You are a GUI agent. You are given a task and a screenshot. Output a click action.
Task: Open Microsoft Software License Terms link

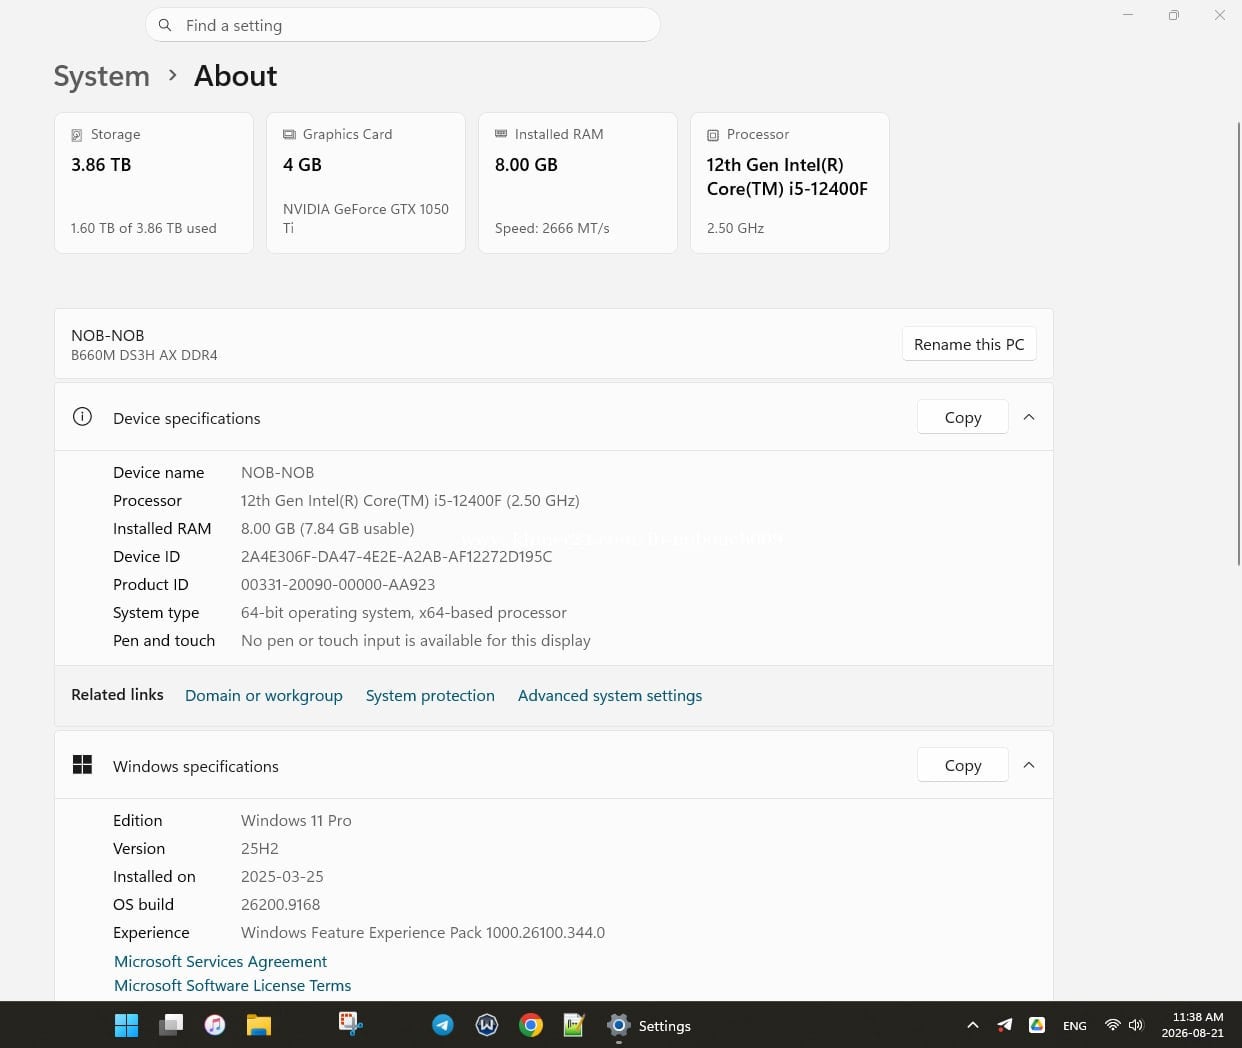[232, 985]
